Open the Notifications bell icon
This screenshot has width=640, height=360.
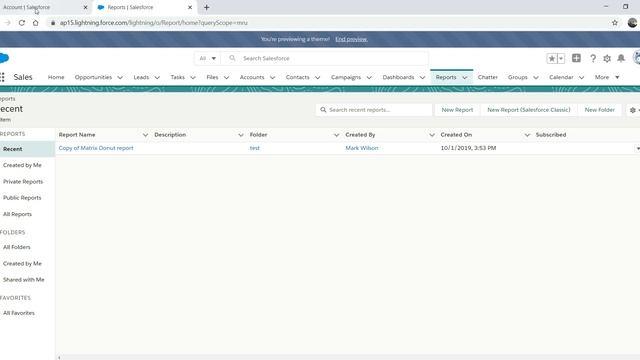621,58
